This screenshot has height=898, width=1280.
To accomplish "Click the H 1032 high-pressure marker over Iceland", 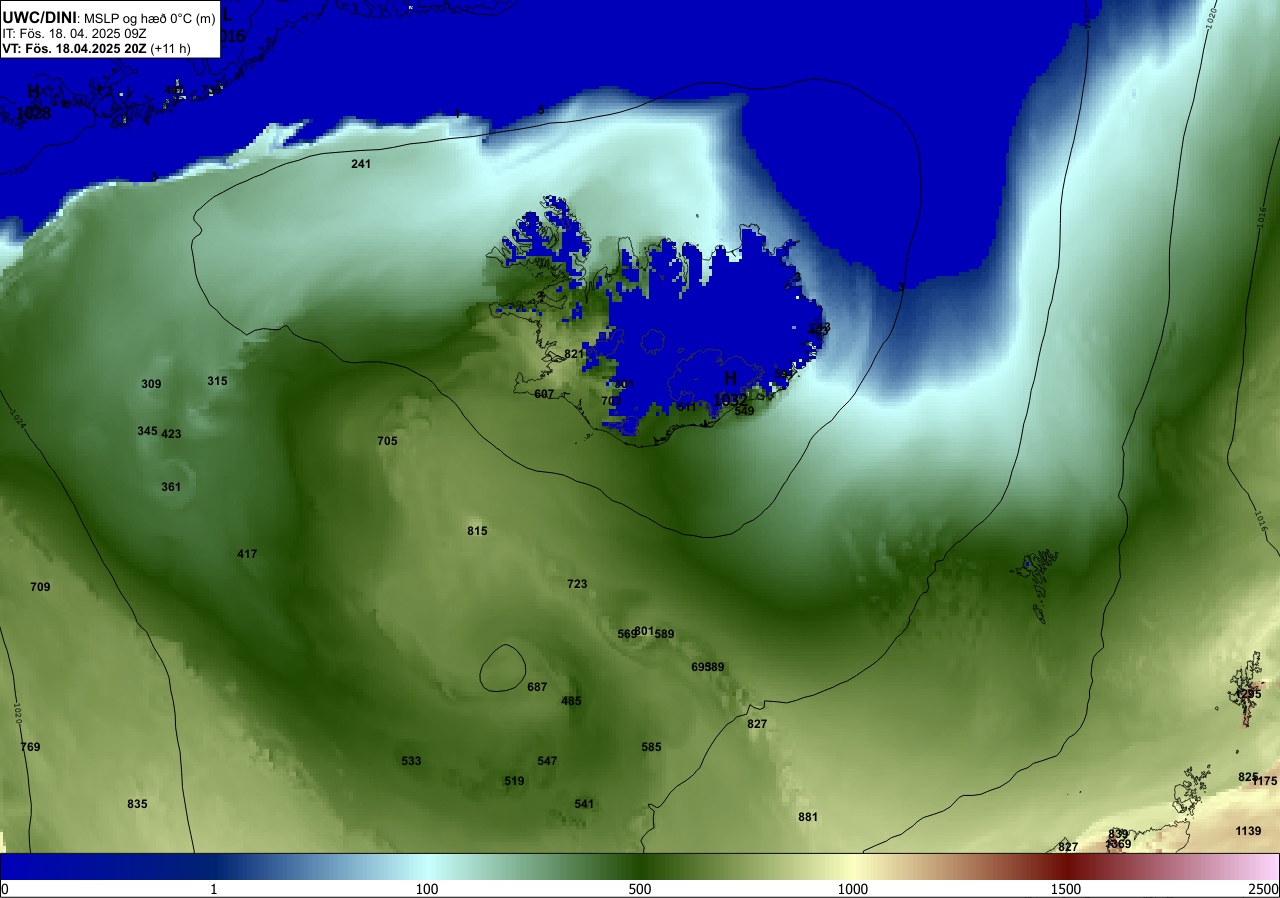I will point(731,388).
